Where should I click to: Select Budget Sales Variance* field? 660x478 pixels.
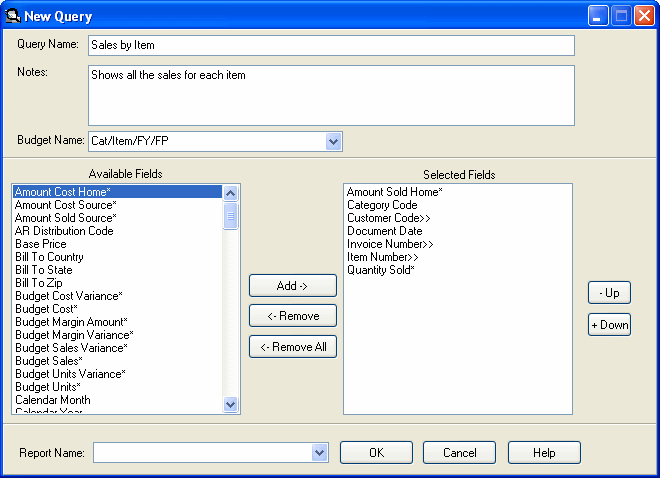coord(117,348)
